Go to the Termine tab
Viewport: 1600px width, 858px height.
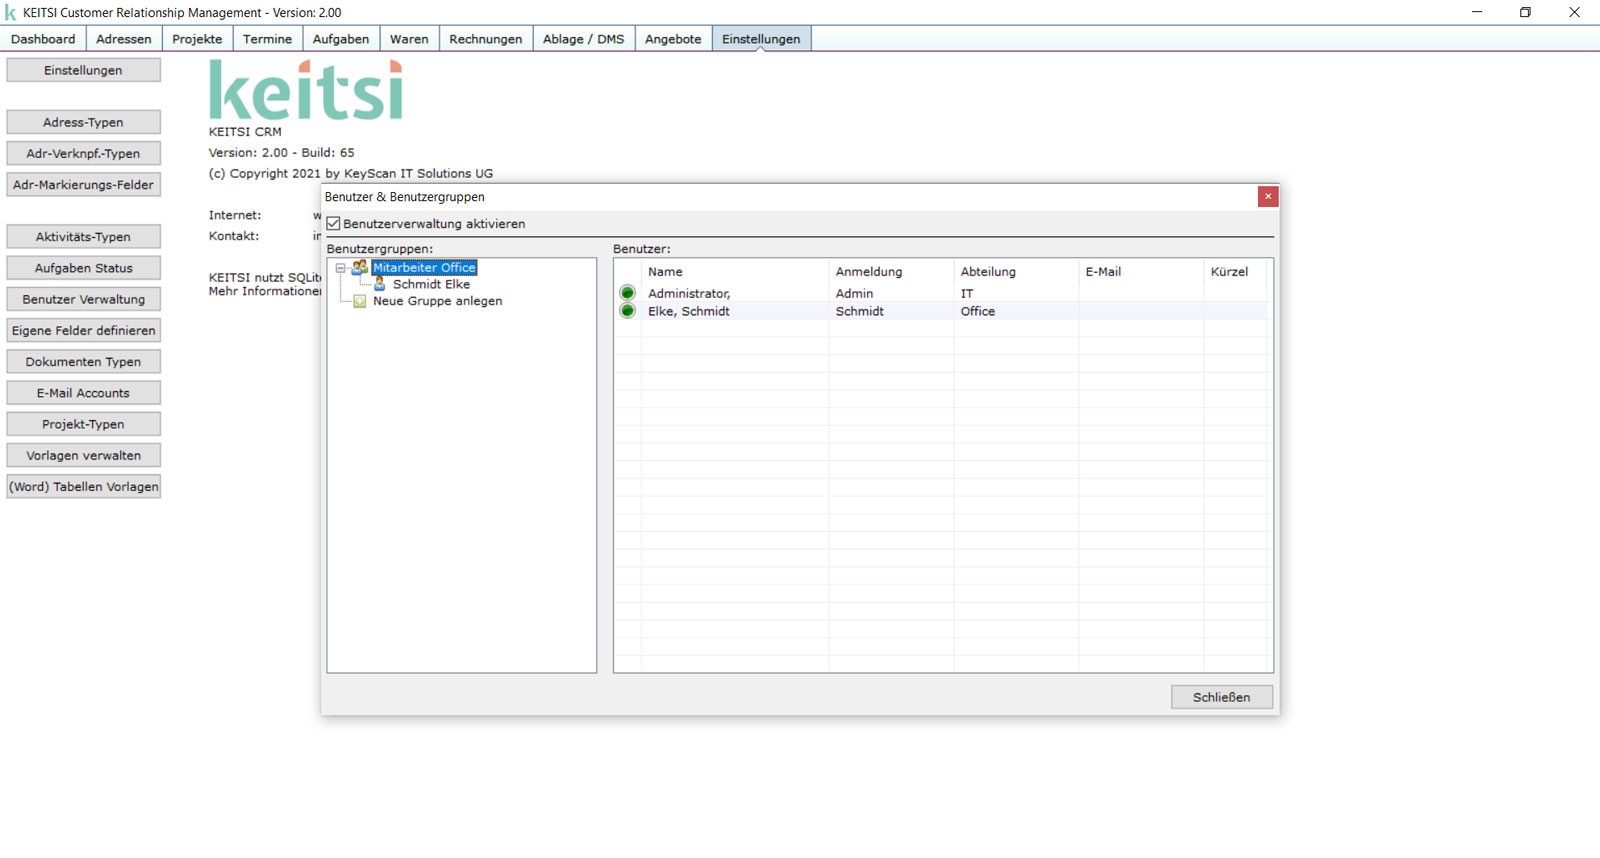click(267, 39)
